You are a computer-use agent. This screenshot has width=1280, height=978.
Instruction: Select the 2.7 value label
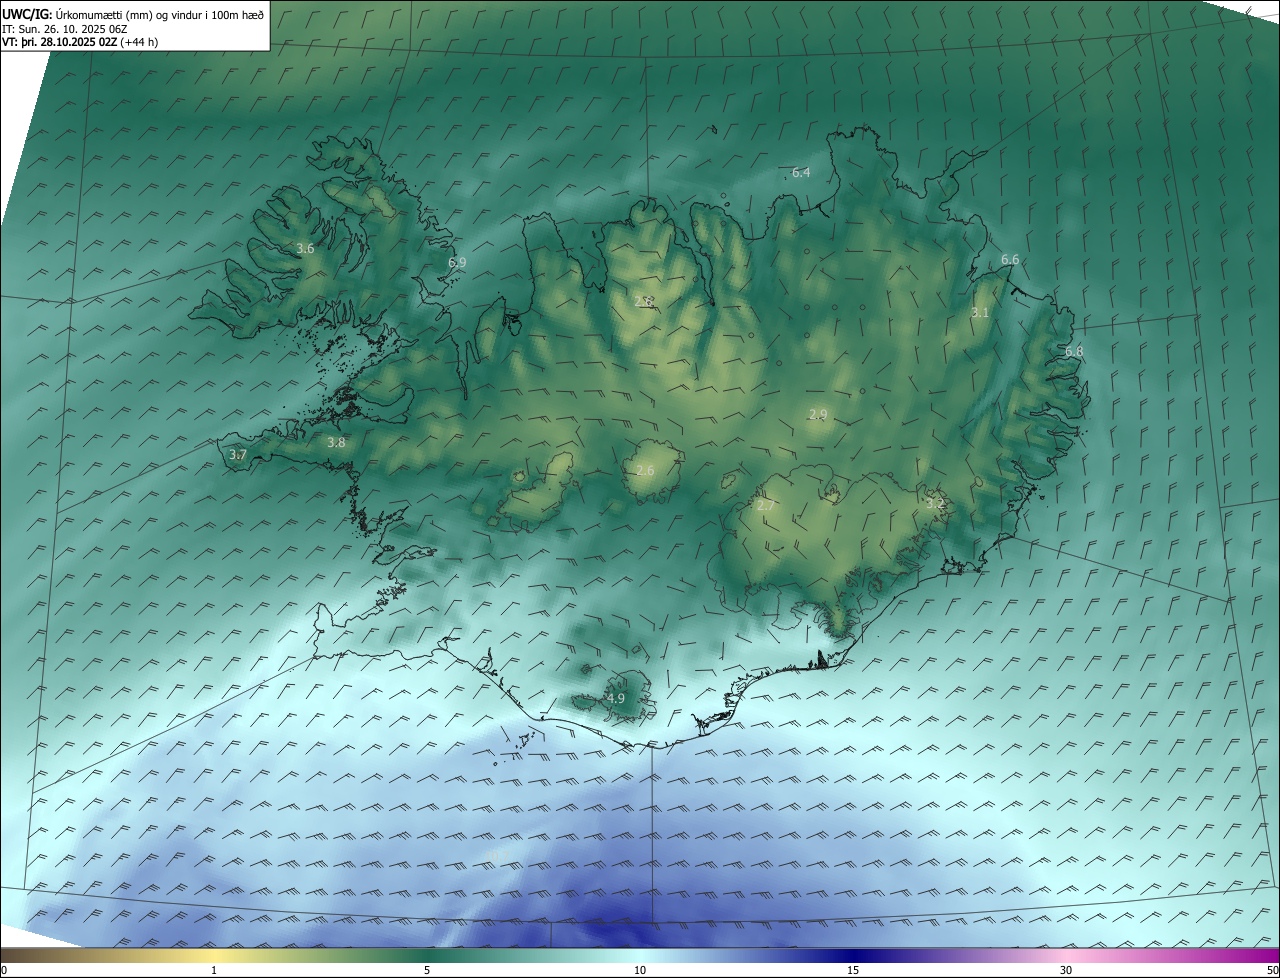click(765, 507)
